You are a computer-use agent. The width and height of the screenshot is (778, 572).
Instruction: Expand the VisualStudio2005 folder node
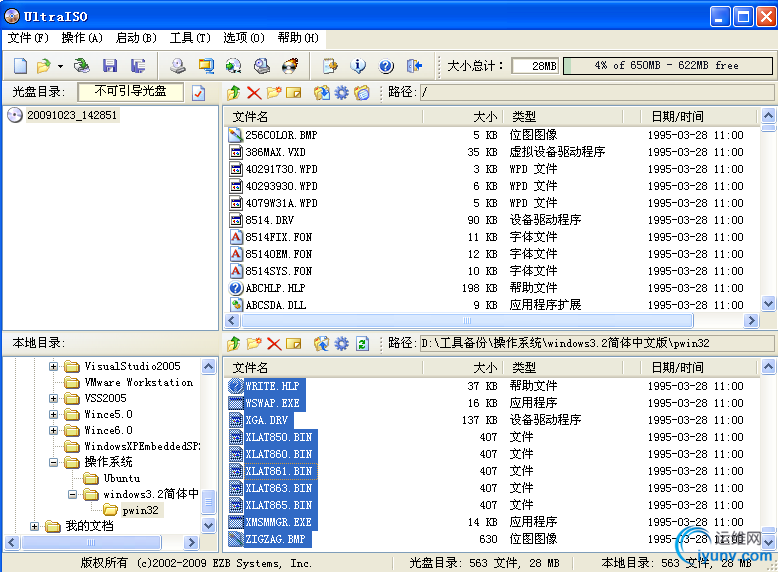[x=53, y=367]
